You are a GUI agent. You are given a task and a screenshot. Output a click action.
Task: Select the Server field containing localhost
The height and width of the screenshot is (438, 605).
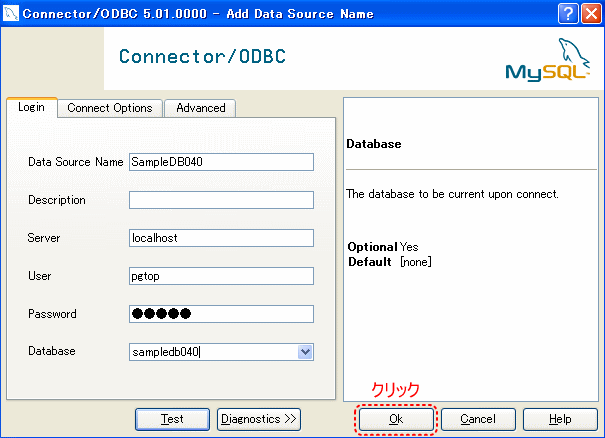221,238
